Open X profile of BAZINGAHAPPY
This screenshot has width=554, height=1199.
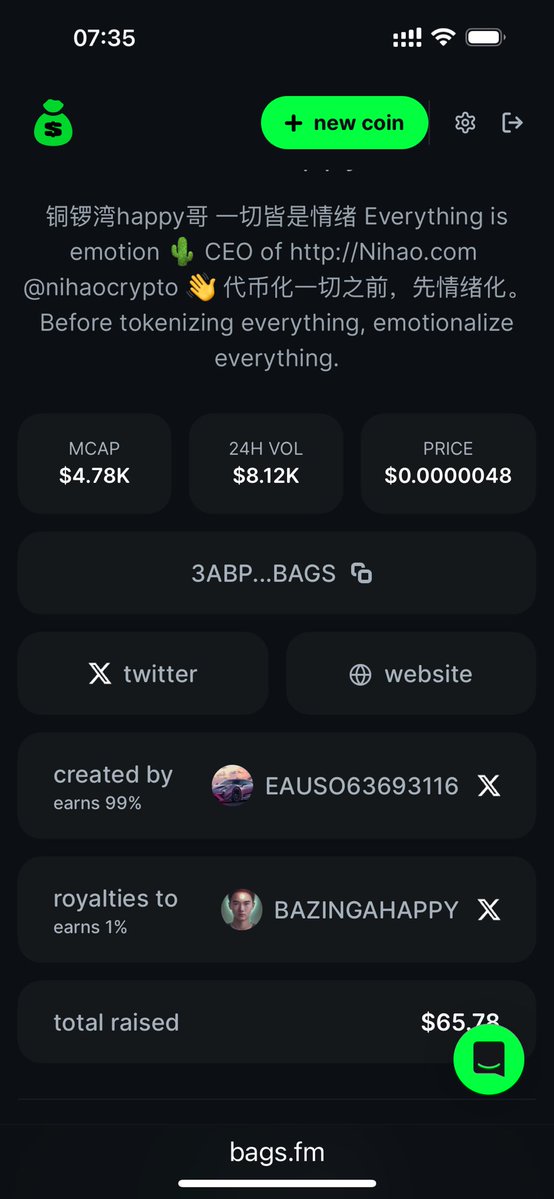coord(489,909)
